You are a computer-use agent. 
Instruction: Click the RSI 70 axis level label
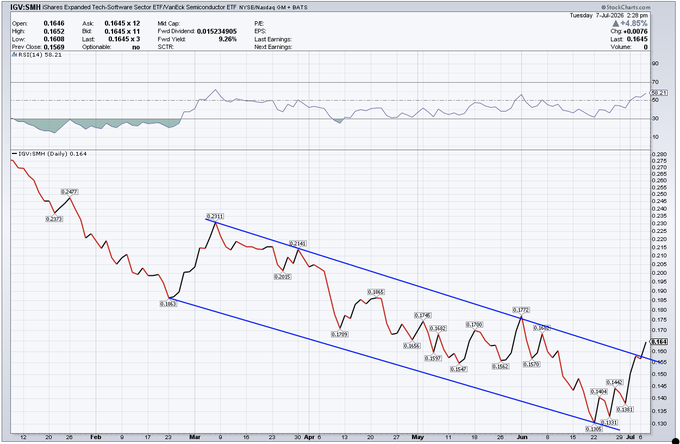(655, 82)
